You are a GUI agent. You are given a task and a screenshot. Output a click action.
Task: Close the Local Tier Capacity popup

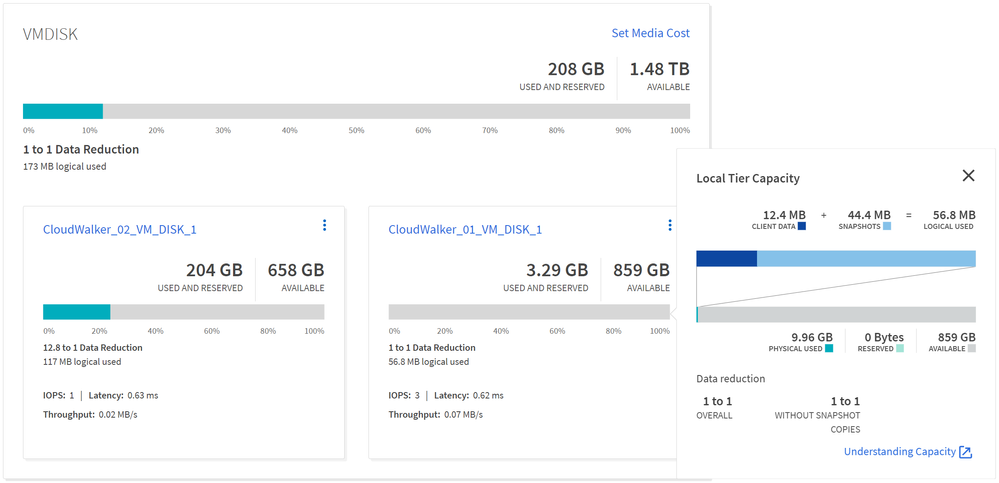tap(967, 176)
